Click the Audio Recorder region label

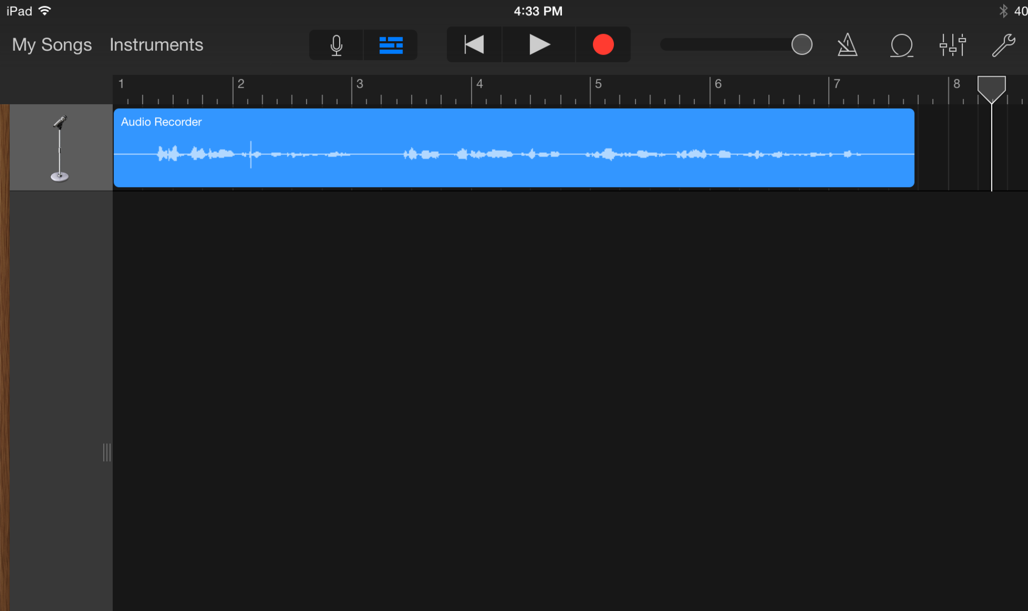[x=161, y=122]
